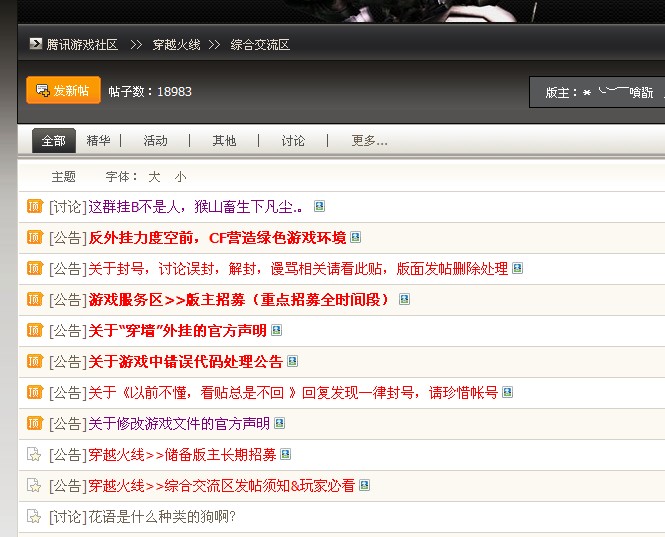Open post 关于游戏中错误代码处理公告

pos(186,361)
